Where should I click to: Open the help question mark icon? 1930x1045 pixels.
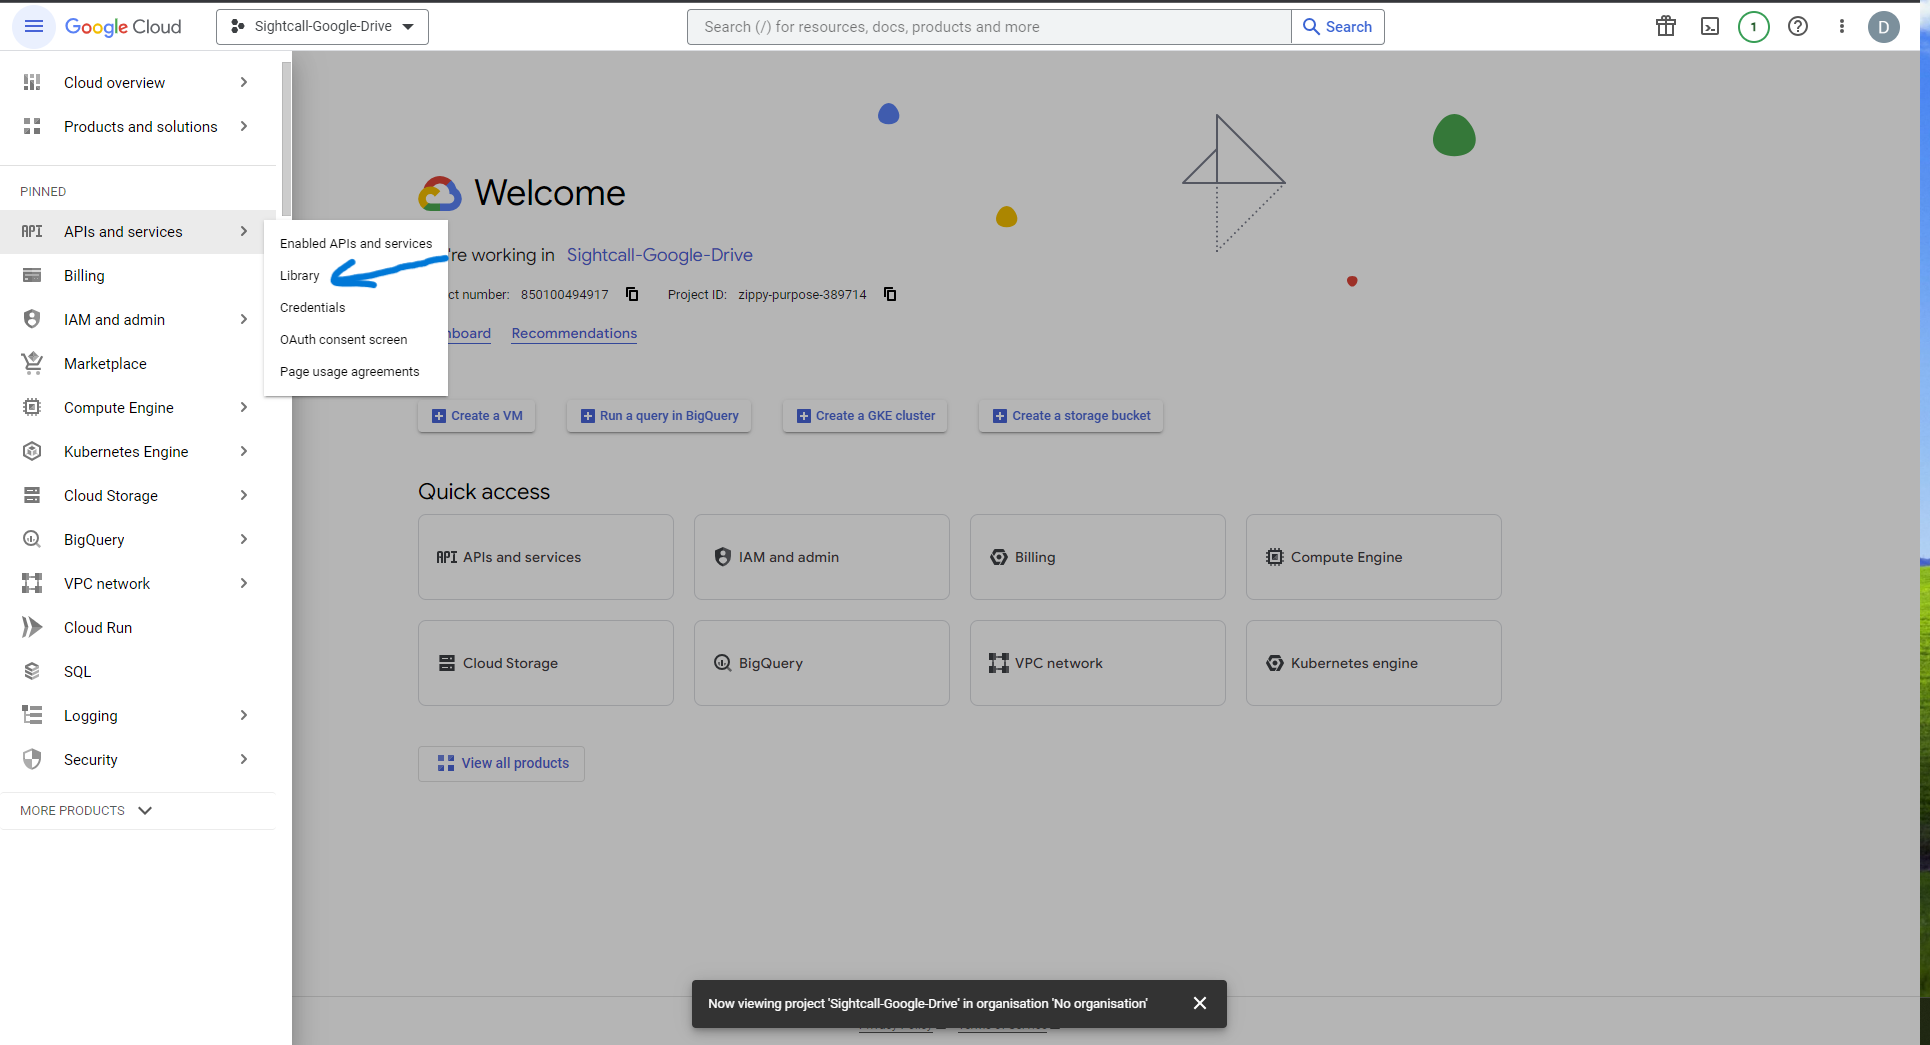click(1798, 27)
